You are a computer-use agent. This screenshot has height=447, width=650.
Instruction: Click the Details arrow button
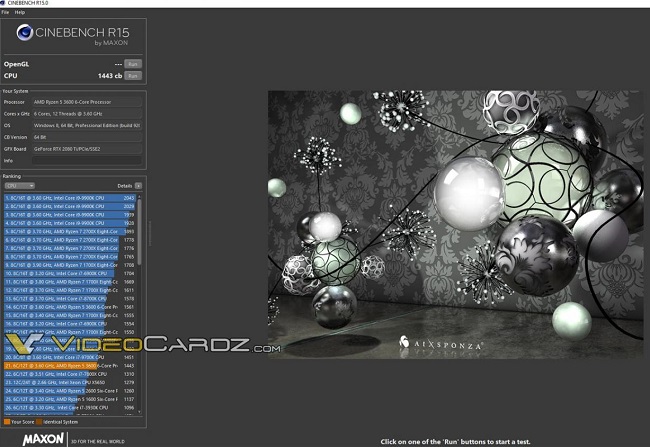138,186
